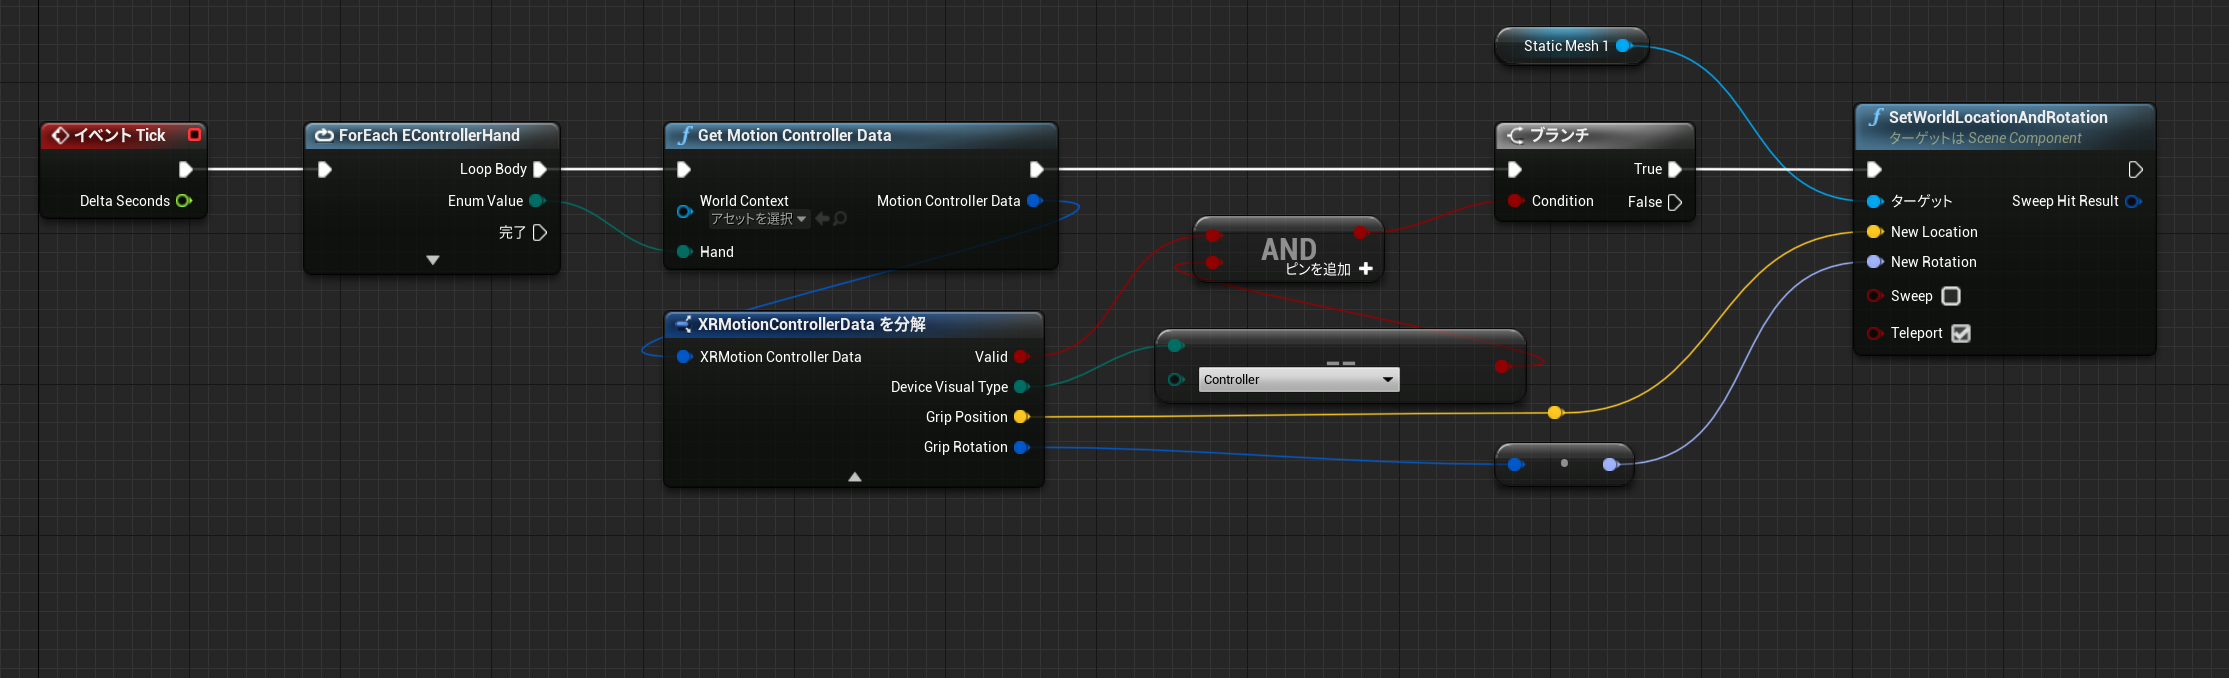Image resolution: width=2229 pixels, height=678 pixels.
Task: Click the Branch Condition input pin
Action: [1515, 201]
